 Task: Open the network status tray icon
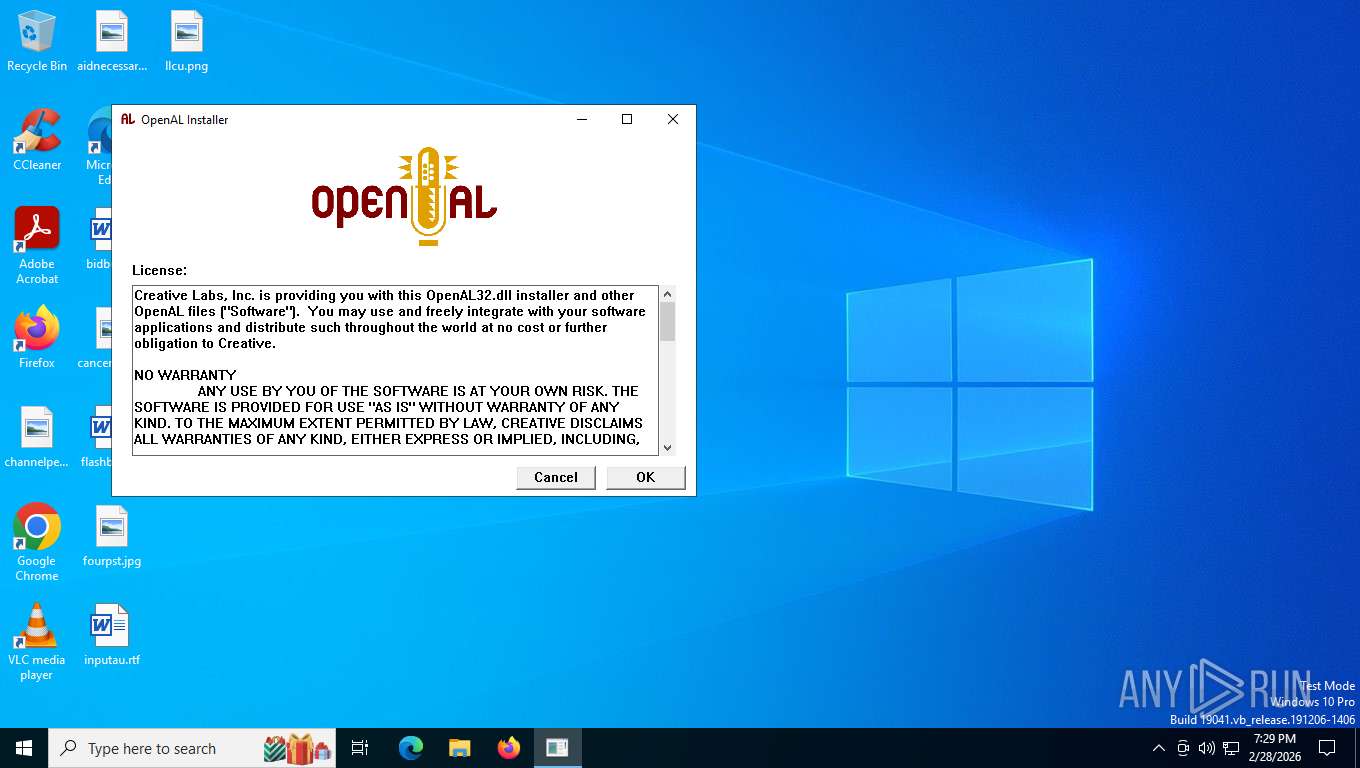coord(1231,748)
